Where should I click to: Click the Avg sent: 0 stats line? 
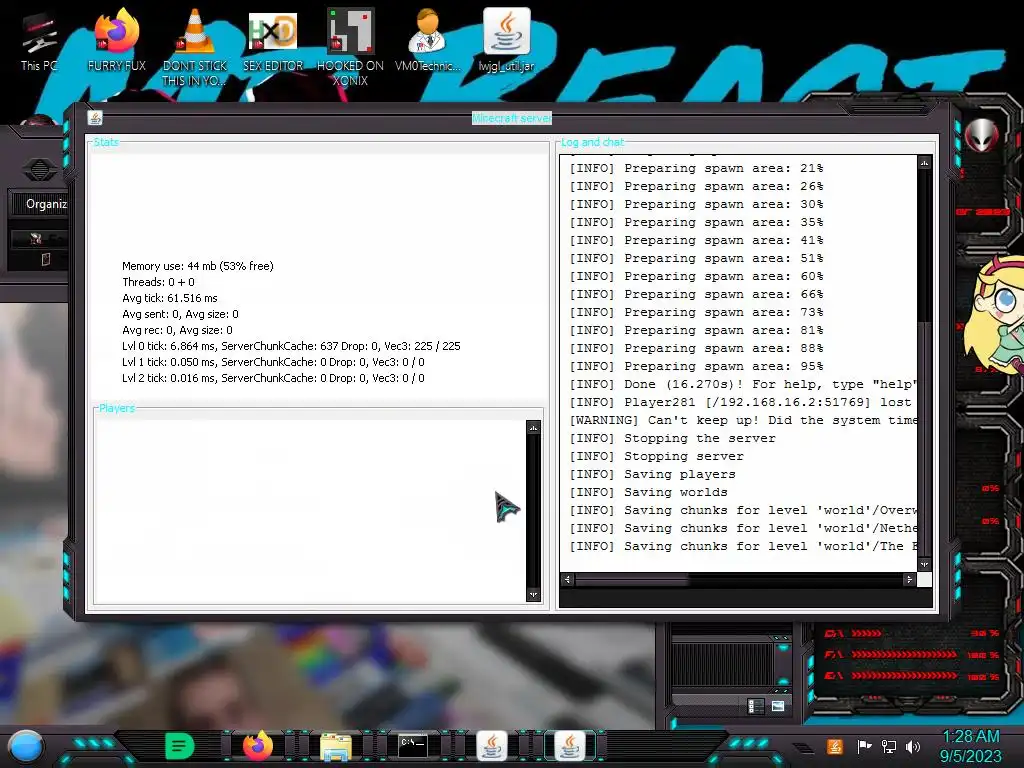(180, 314)
